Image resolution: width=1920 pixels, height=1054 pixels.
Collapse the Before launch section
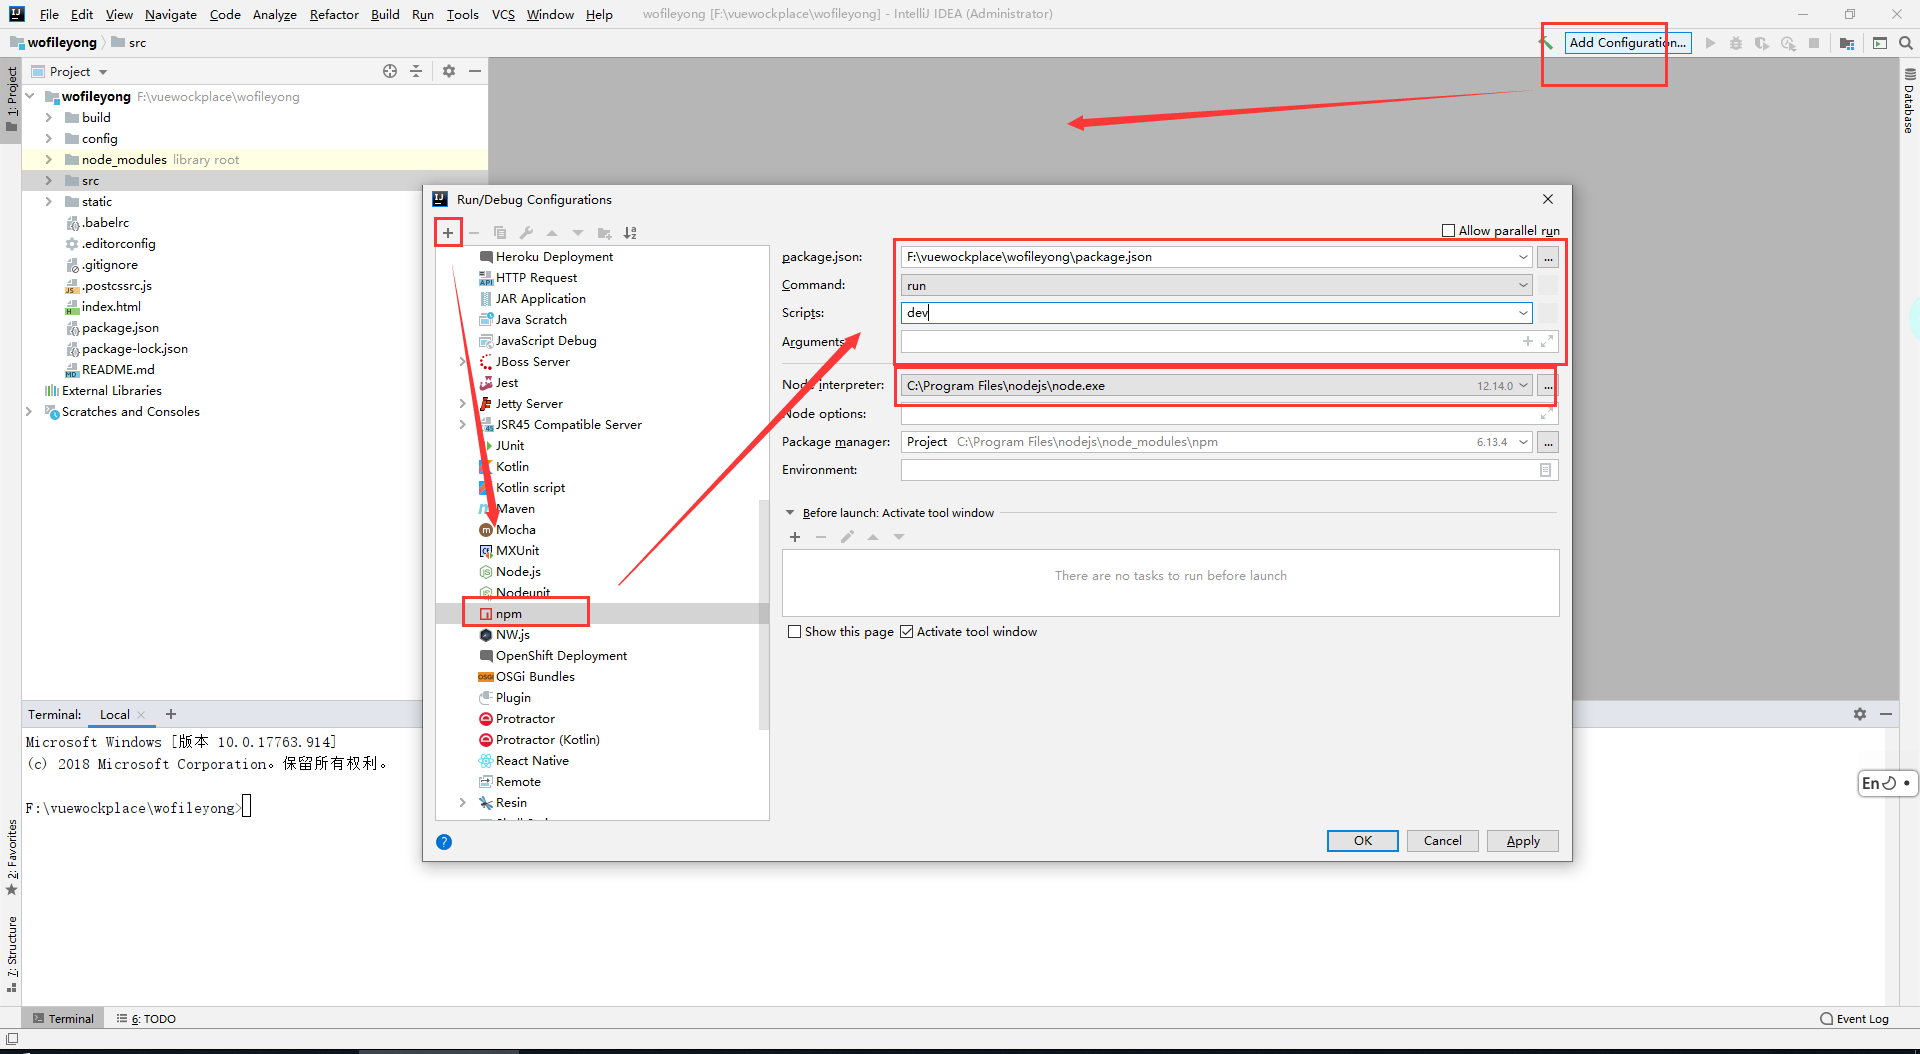pos(790,513)
